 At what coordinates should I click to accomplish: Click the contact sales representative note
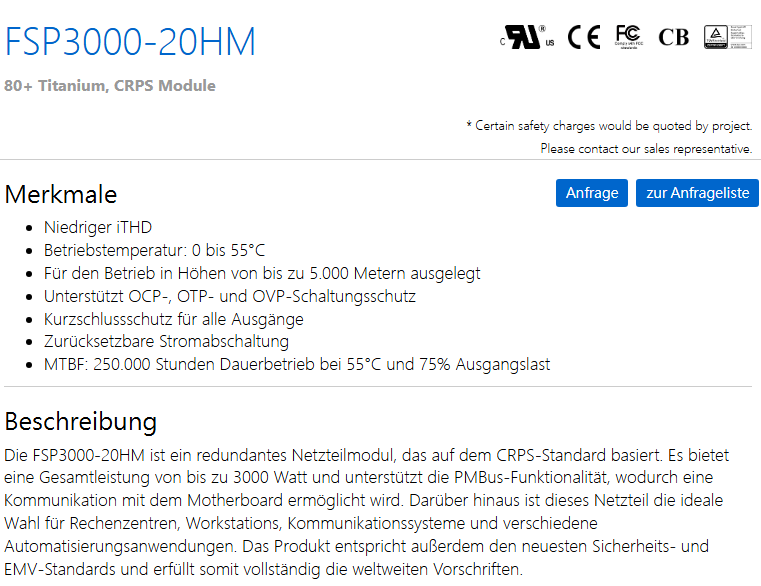pos(646,149)
